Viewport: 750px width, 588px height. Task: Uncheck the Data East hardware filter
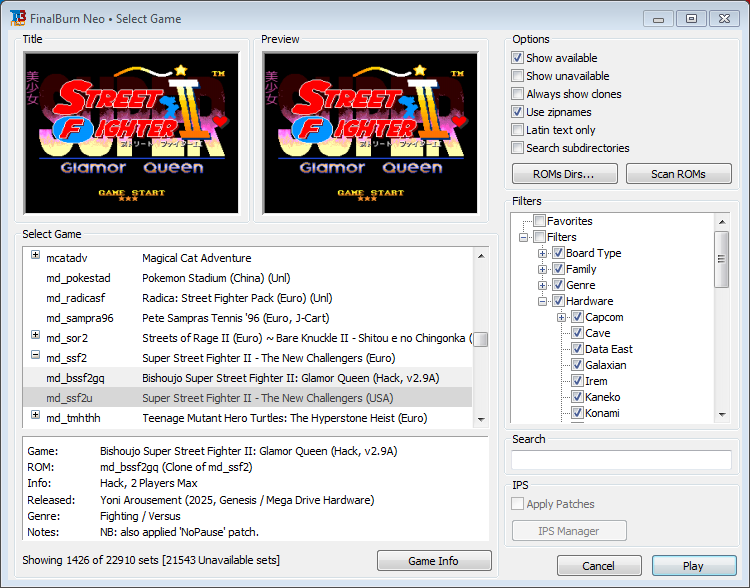(x=577, y=349)
